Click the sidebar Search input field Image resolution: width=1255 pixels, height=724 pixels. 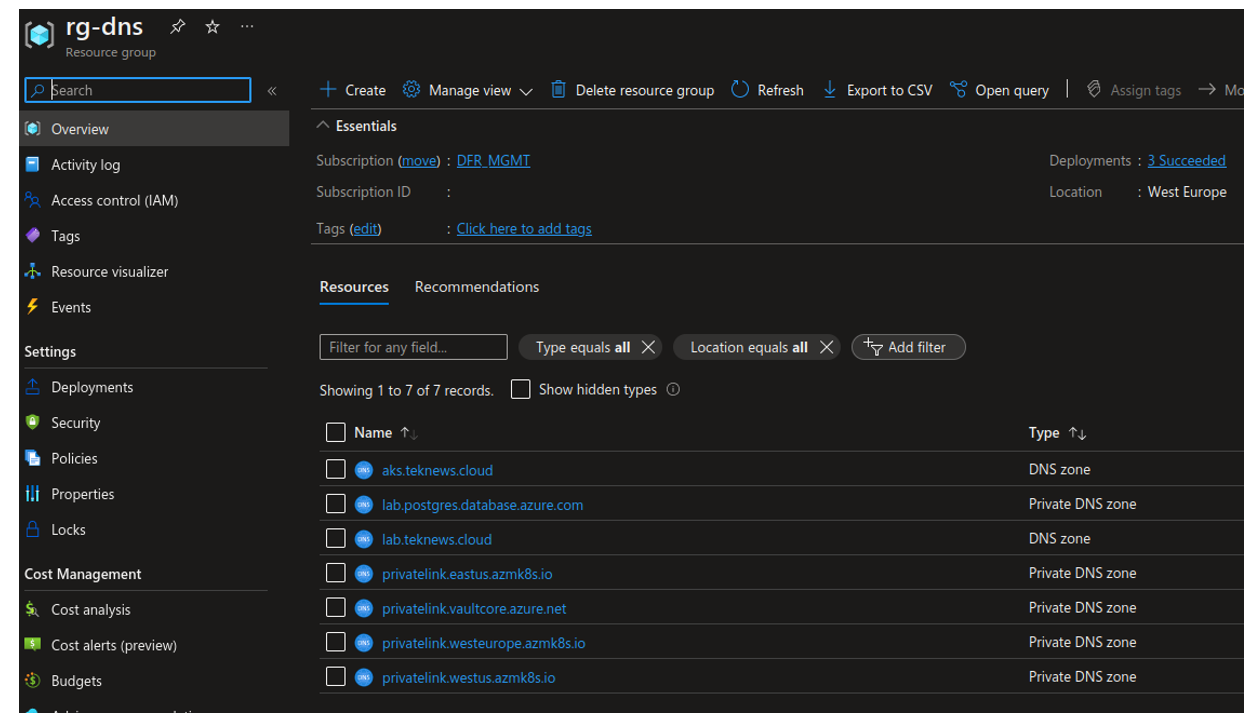tap(138, 90)
